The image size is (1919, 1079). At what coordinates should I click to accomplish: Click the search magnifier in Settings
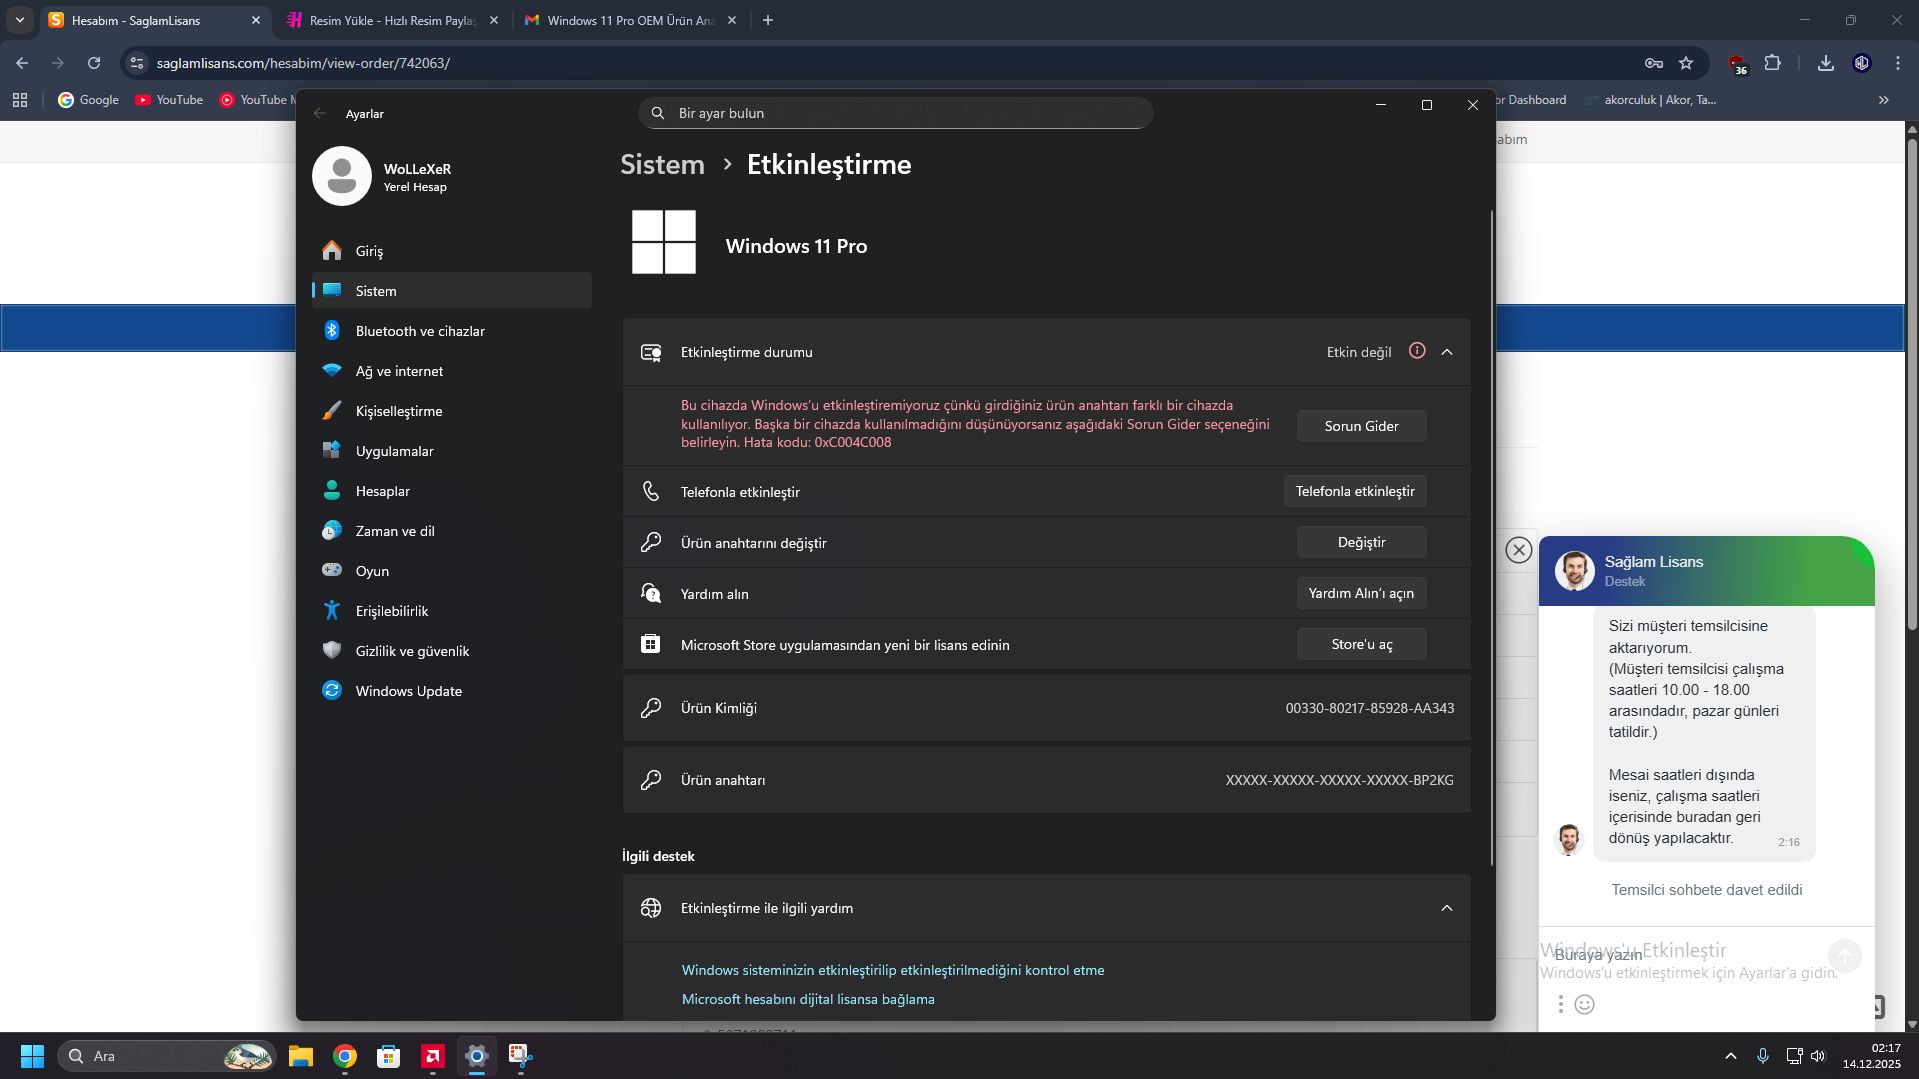coord(658,113)
